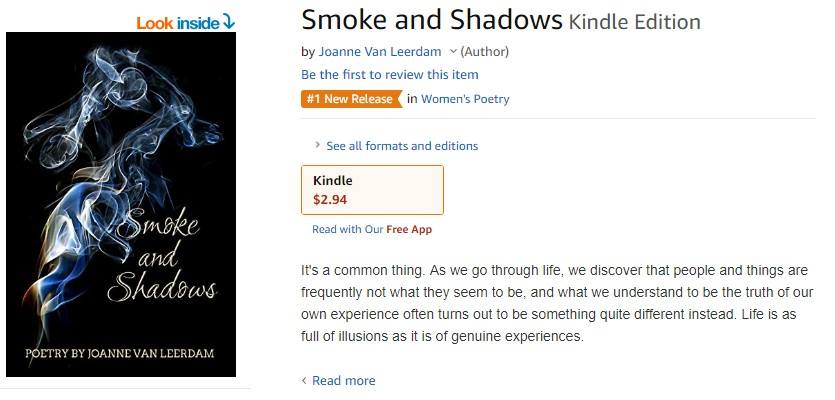The height and width of the screenshot is (400, 835).
Task: Click the Free App bold text
Action: click(409, 229)
